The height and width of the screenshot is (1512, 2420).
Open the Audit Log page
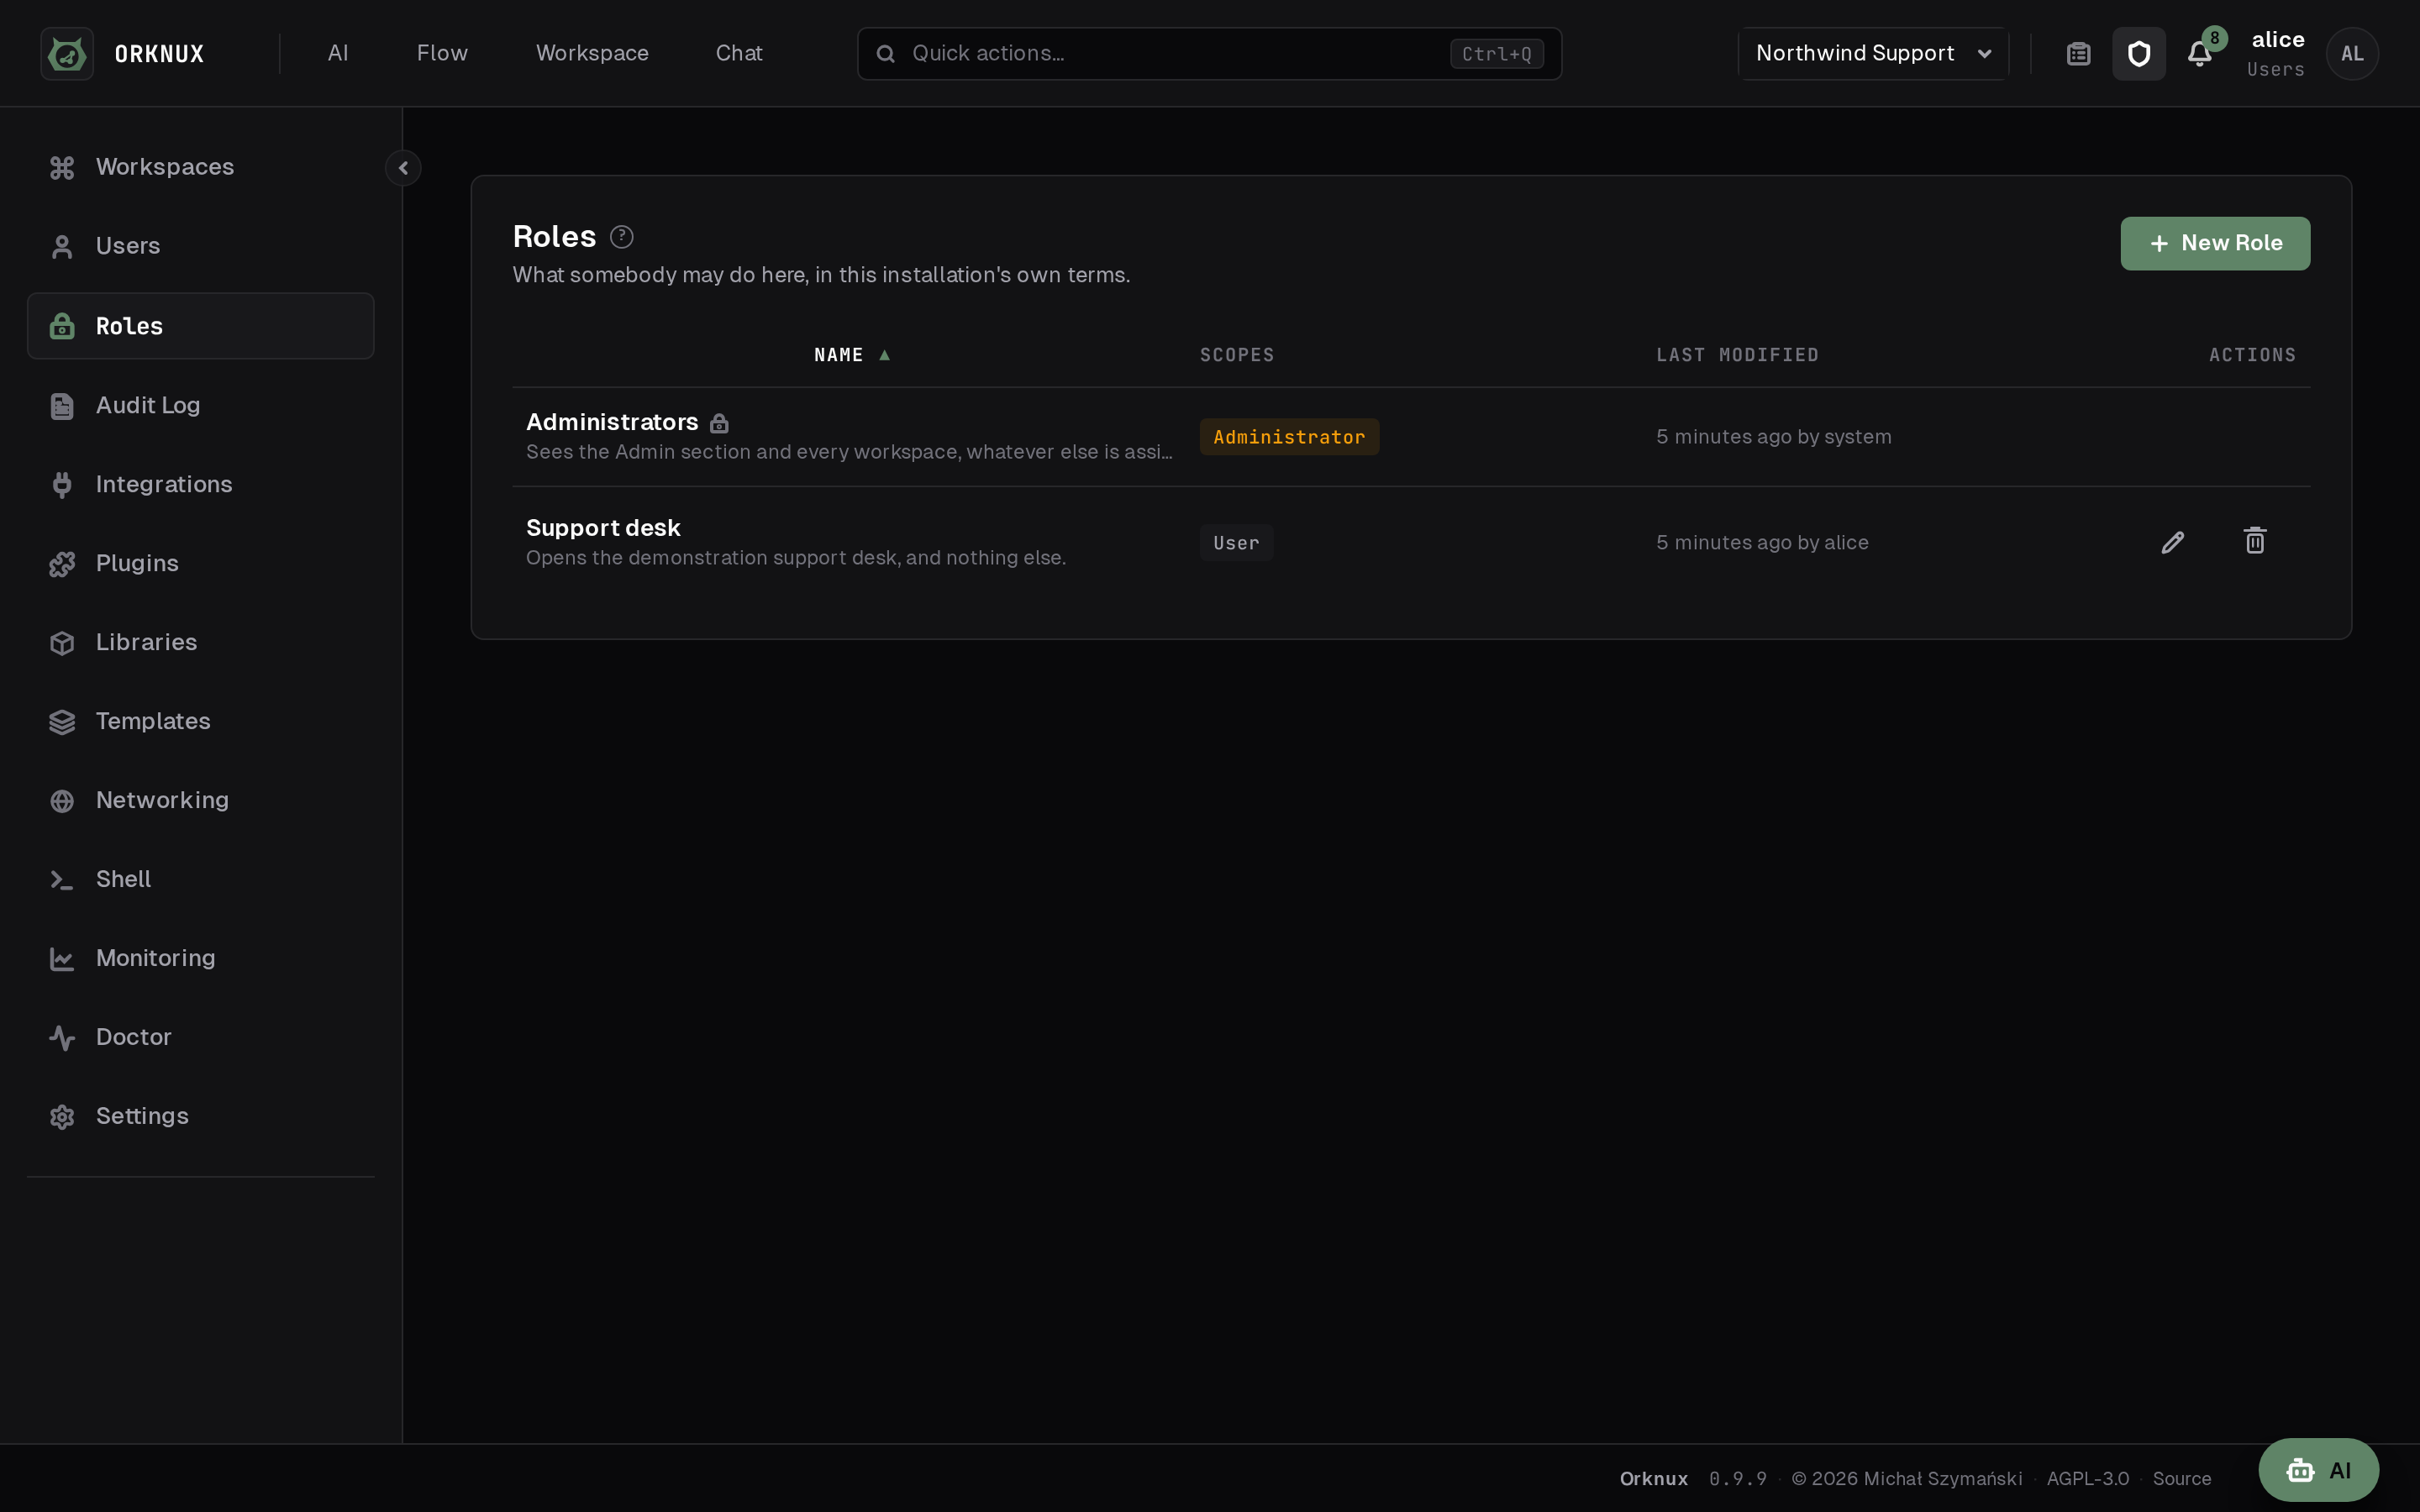tap(200, 405)
